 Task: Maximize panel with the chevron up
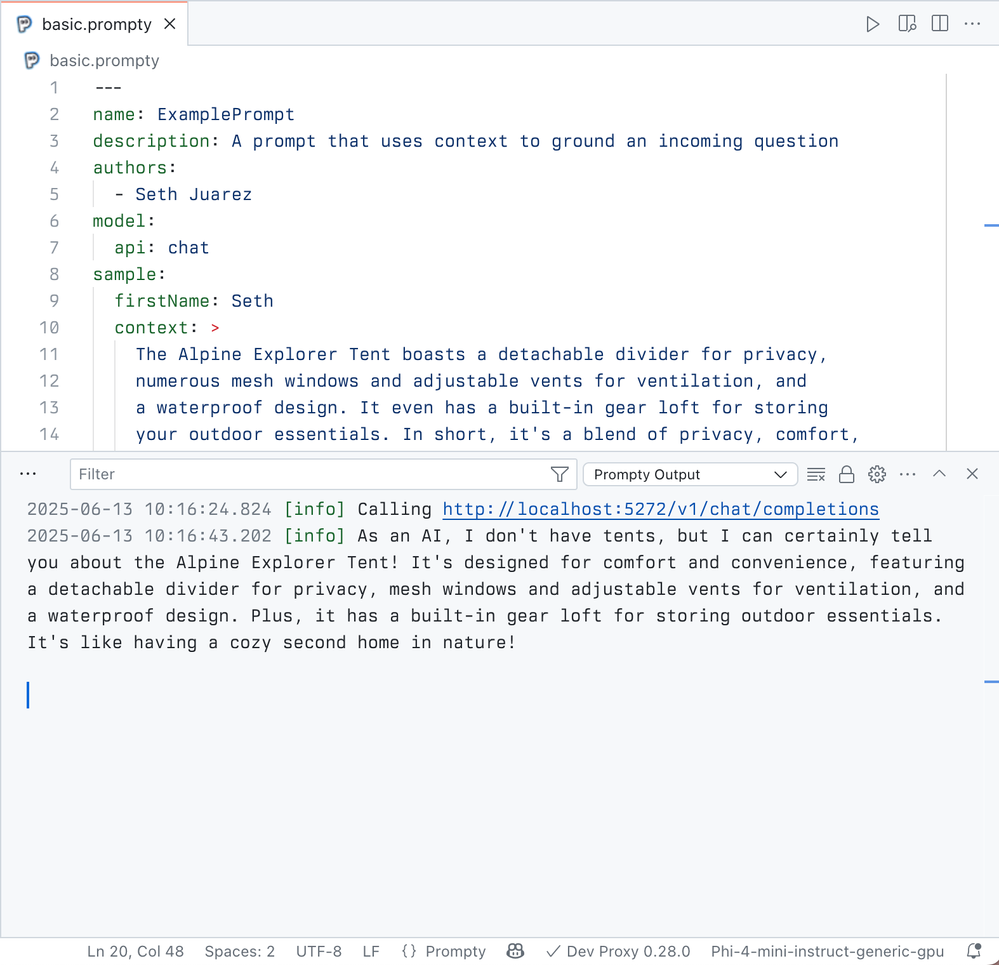click(x=939, y=474)
